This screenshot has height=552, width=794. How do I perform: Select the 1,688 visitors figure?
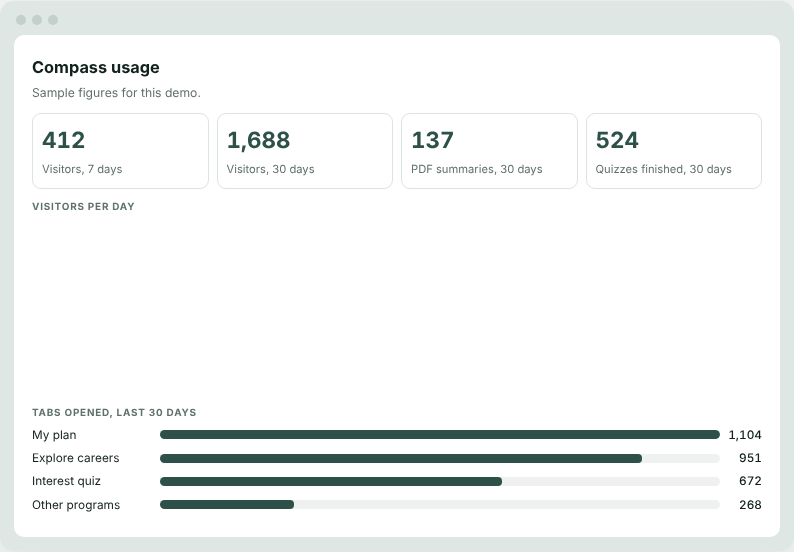coord(258,140)
